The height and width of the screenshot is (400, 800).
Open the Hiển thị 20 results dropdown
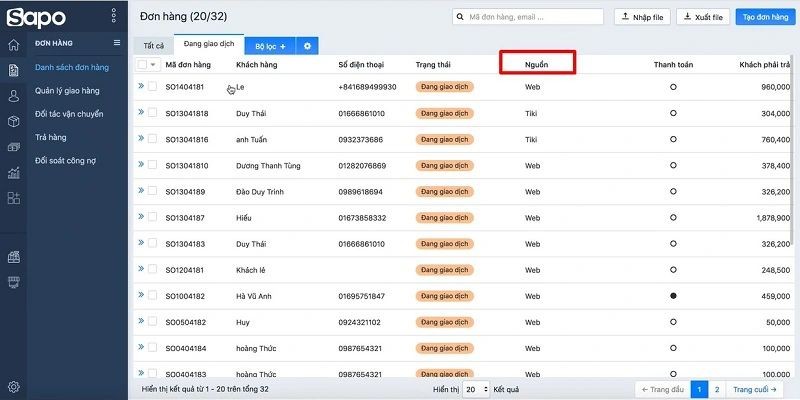pyautogui.click(x=478, y=388)
